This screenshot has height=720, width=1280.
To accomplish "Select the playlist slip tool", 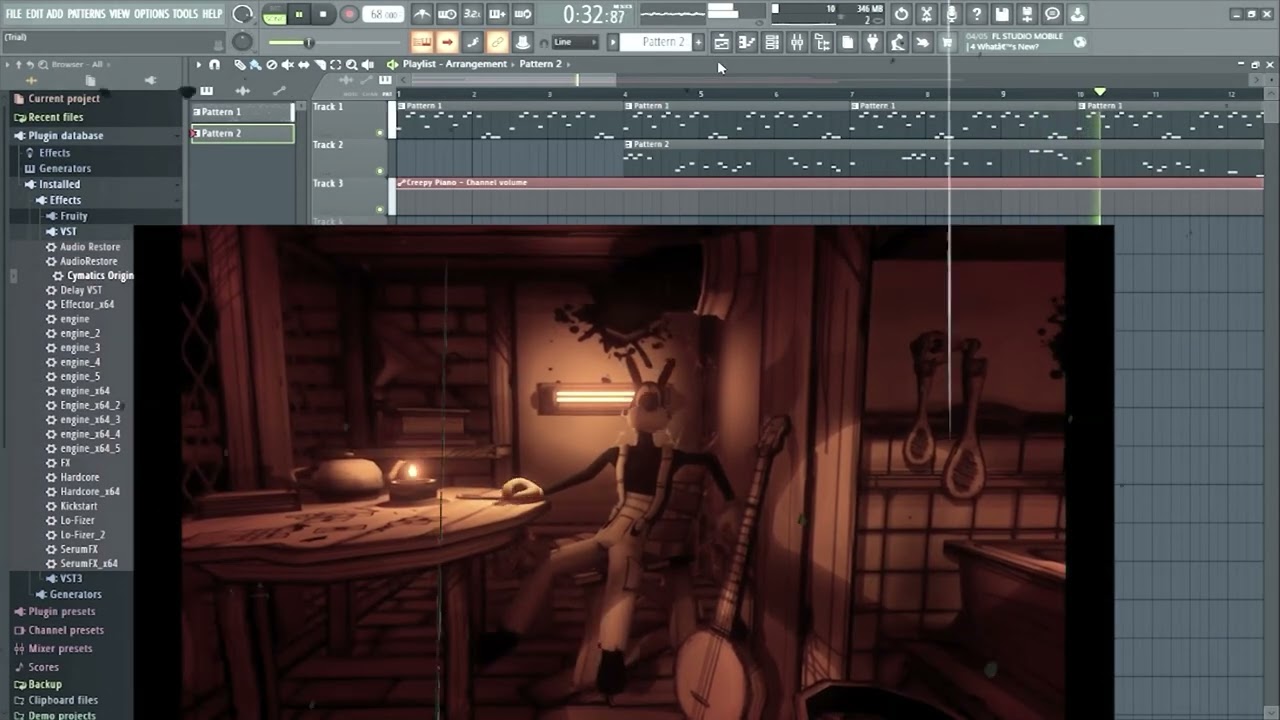I will click(304, 64).
